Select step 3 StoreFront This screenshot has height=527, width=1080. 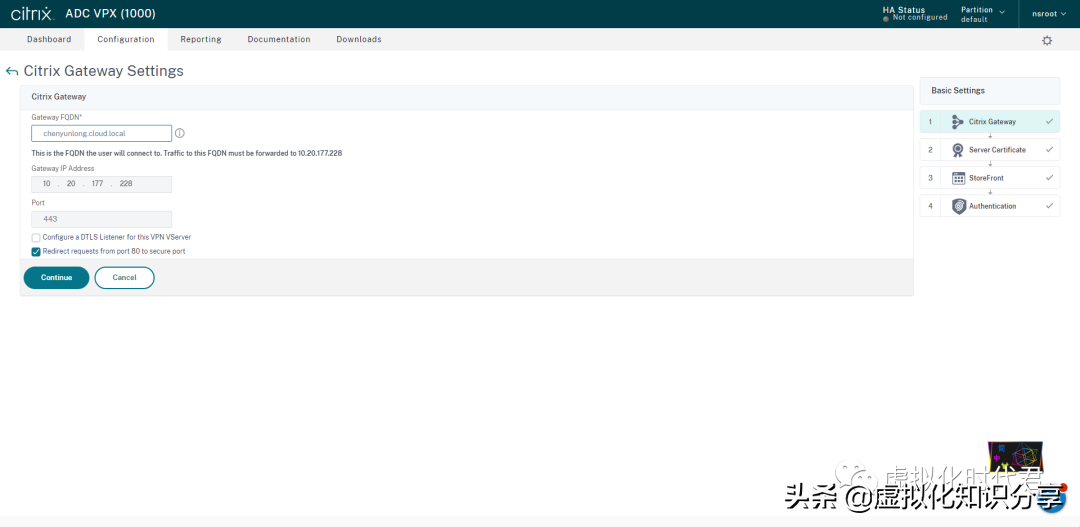[990, 178]
